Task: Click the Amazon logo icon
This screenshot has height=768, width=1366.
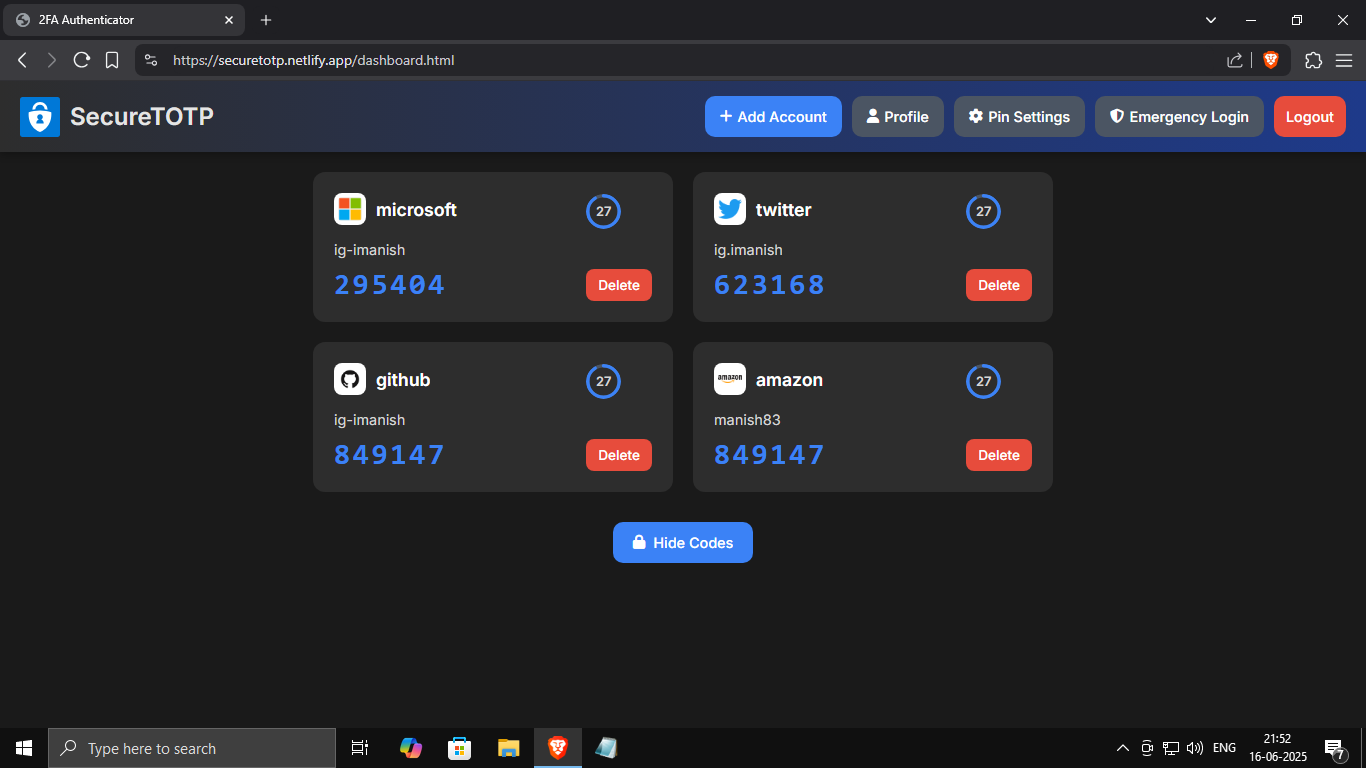Action: [x=730, y=379]
